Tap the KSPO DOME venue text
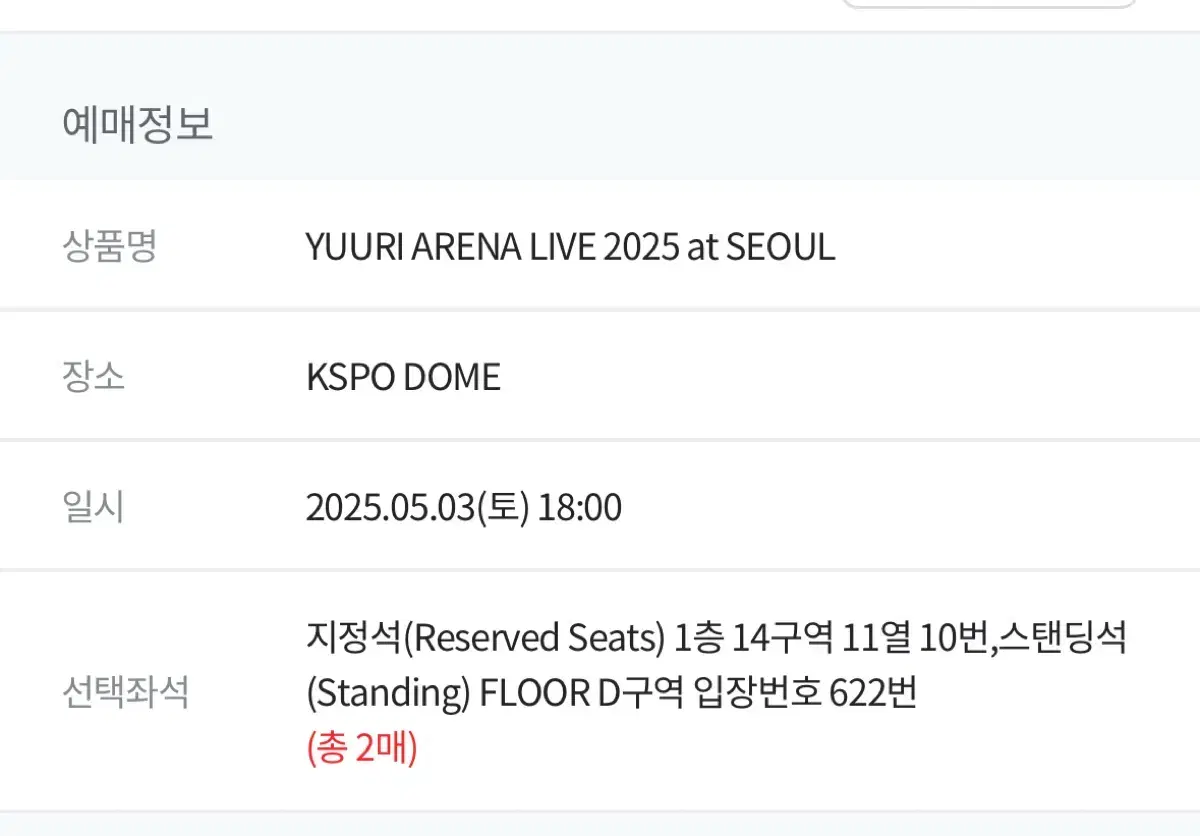This screenshot has width=1200, height=836. coord(403,377)
